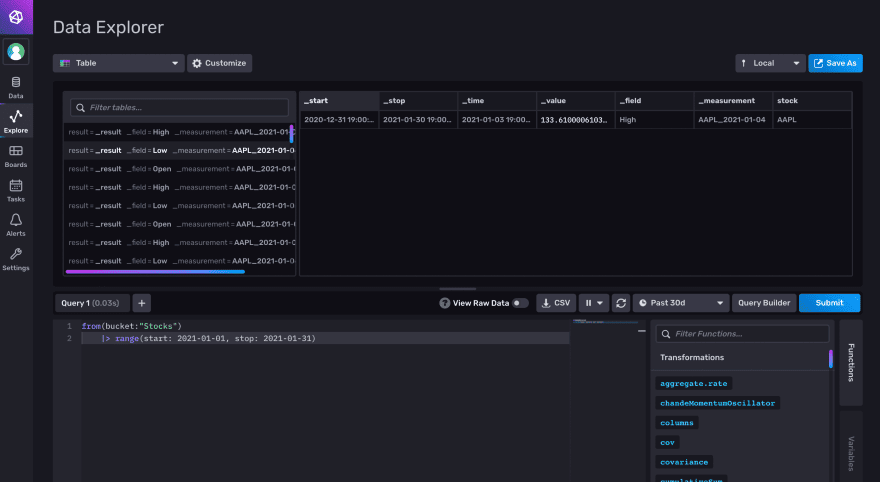Select the Query 1 tab
880x482 pixels.
[x=92, y=303]
